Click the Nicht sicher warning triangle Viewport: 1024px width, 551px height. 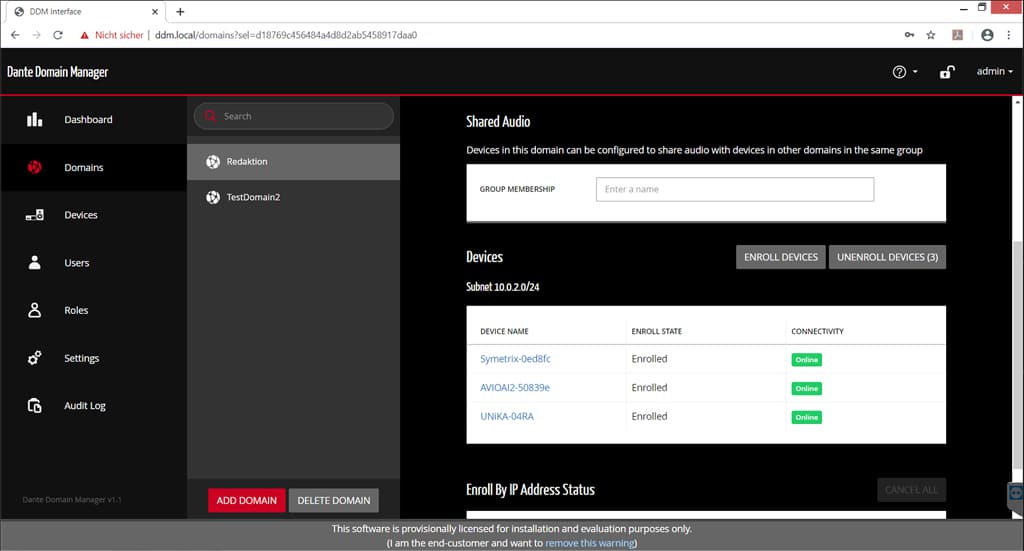tap(84, 35)
